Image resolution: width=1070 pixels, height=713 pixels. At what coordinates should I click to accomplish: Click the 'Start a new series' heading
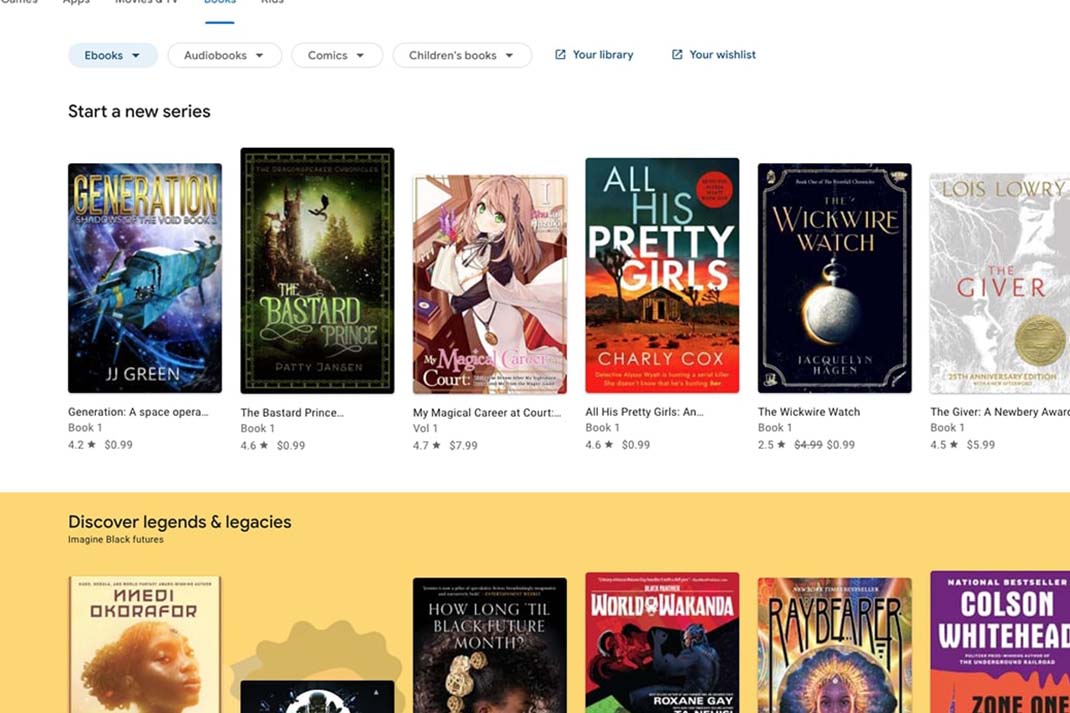139,111
